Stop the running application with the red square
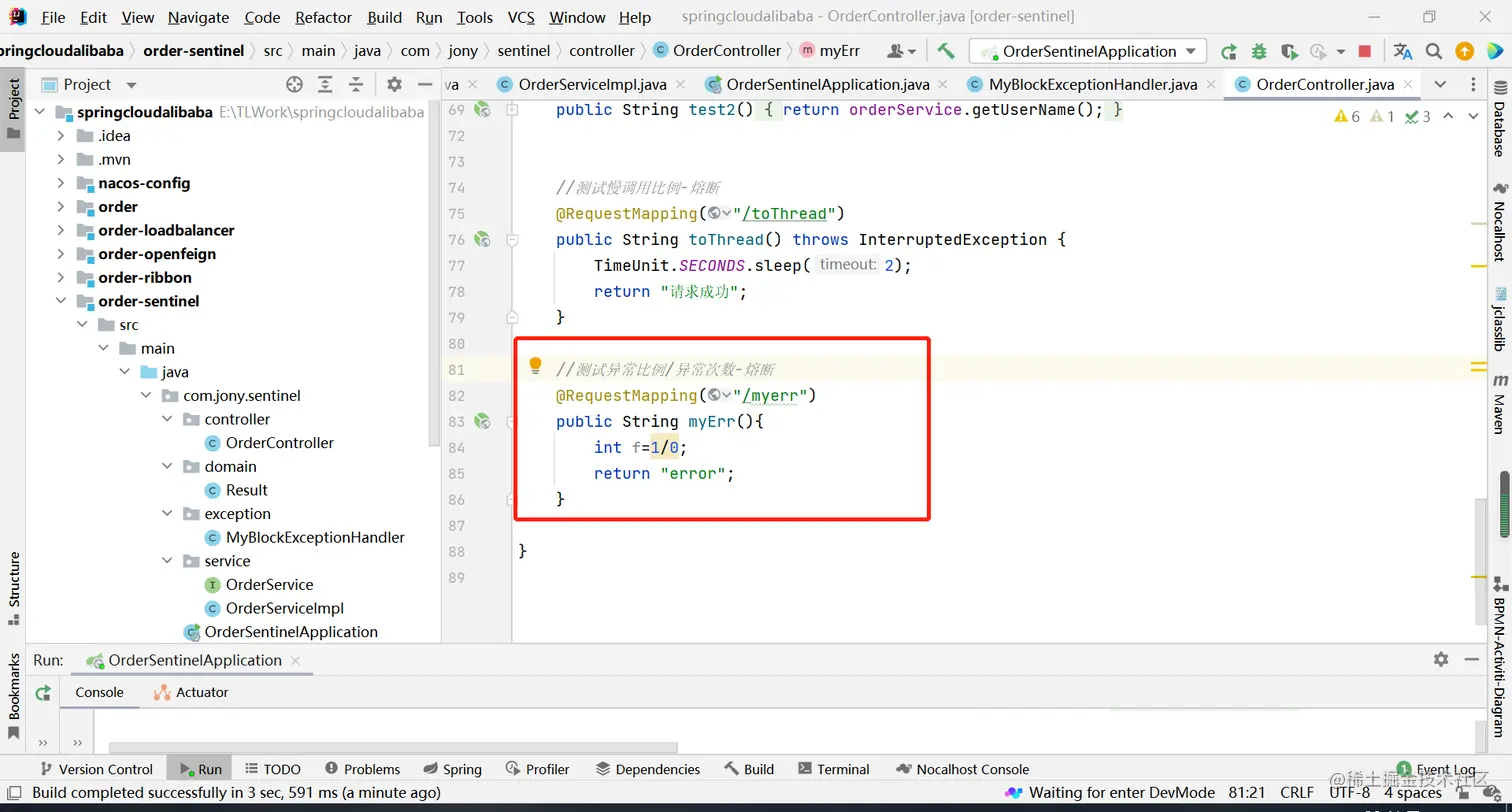The width and height of the screenshot is (1512, 812). point(1365,51)
